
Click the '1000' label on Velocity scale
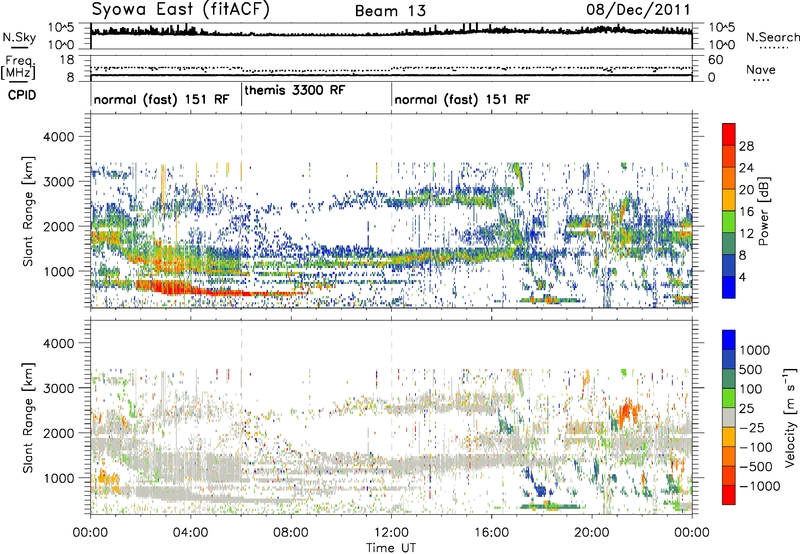pyautogui.click(x=754, y=350)
